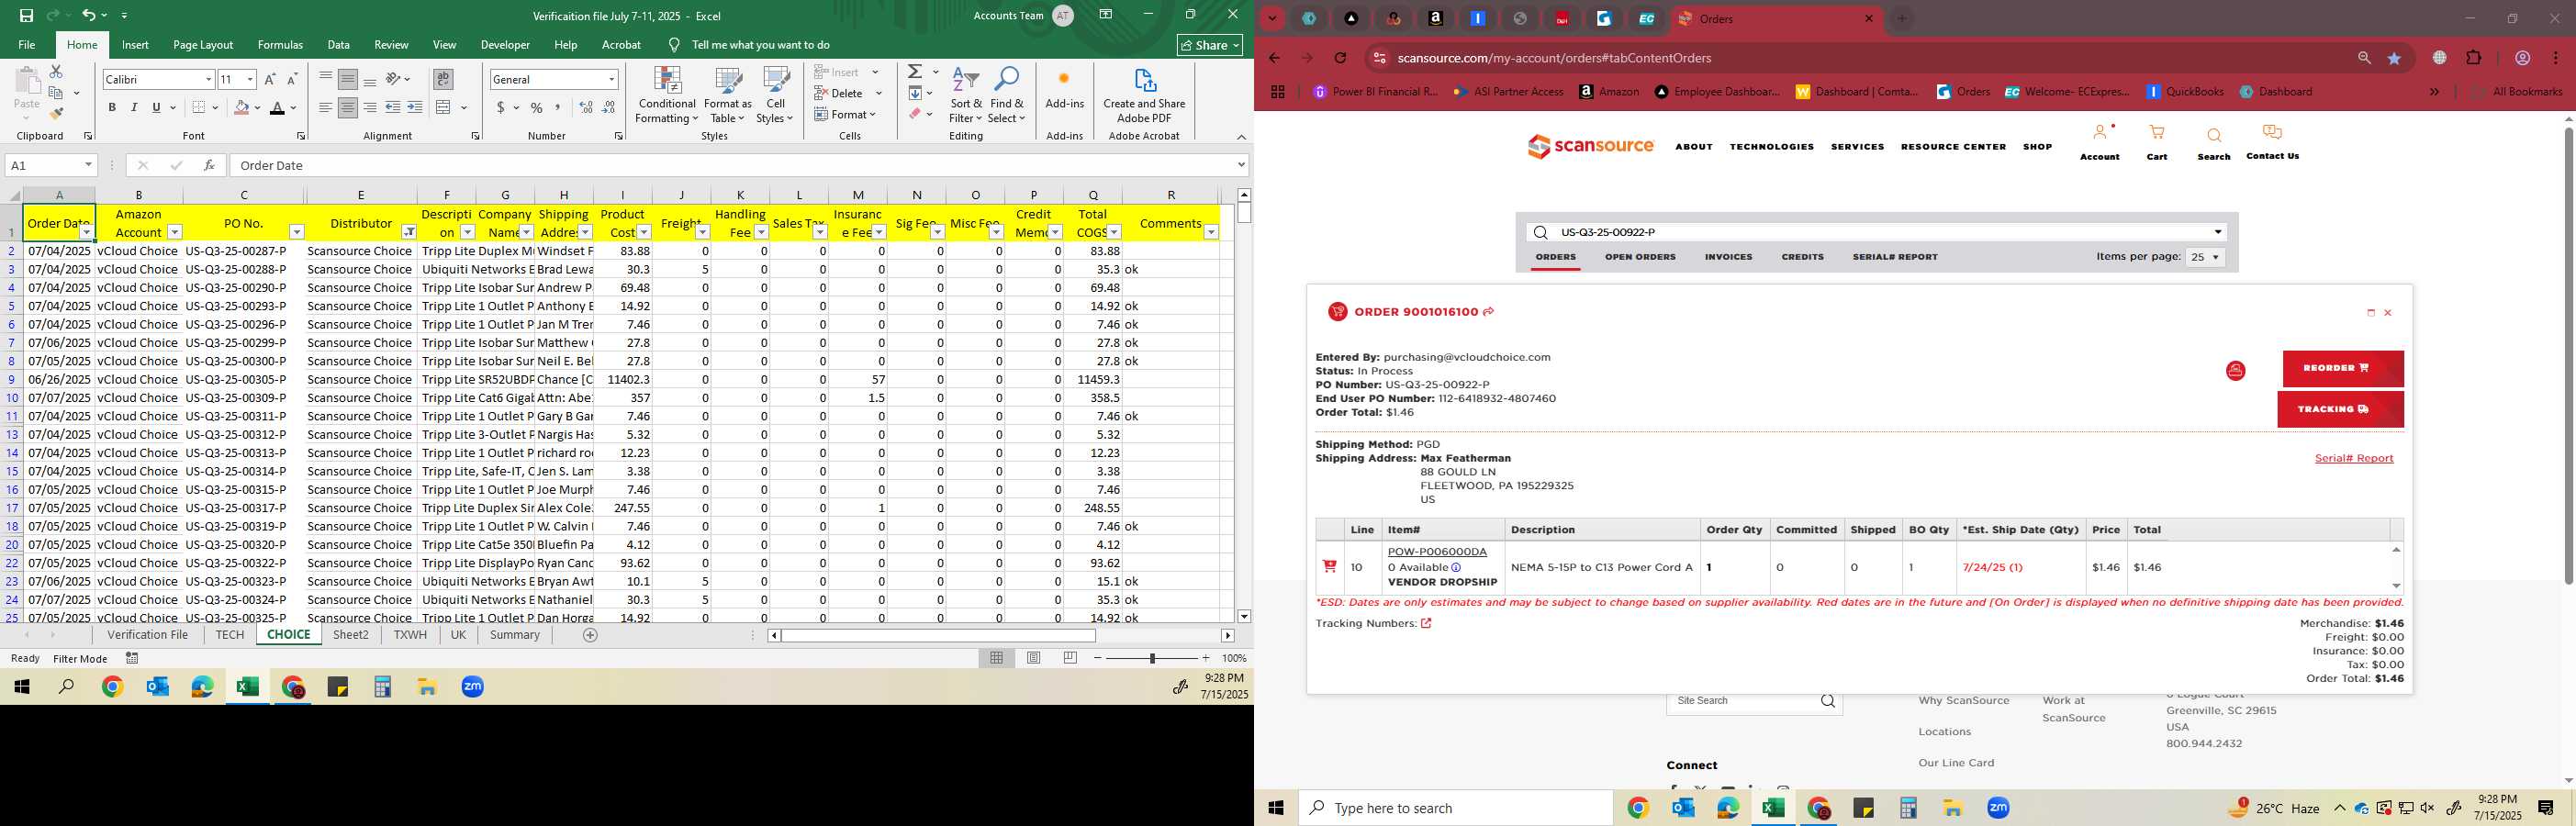The width and height of the screenshot is (2576, 826).
Task: Open the Serial# Report link
Action: pos(2353,458)
